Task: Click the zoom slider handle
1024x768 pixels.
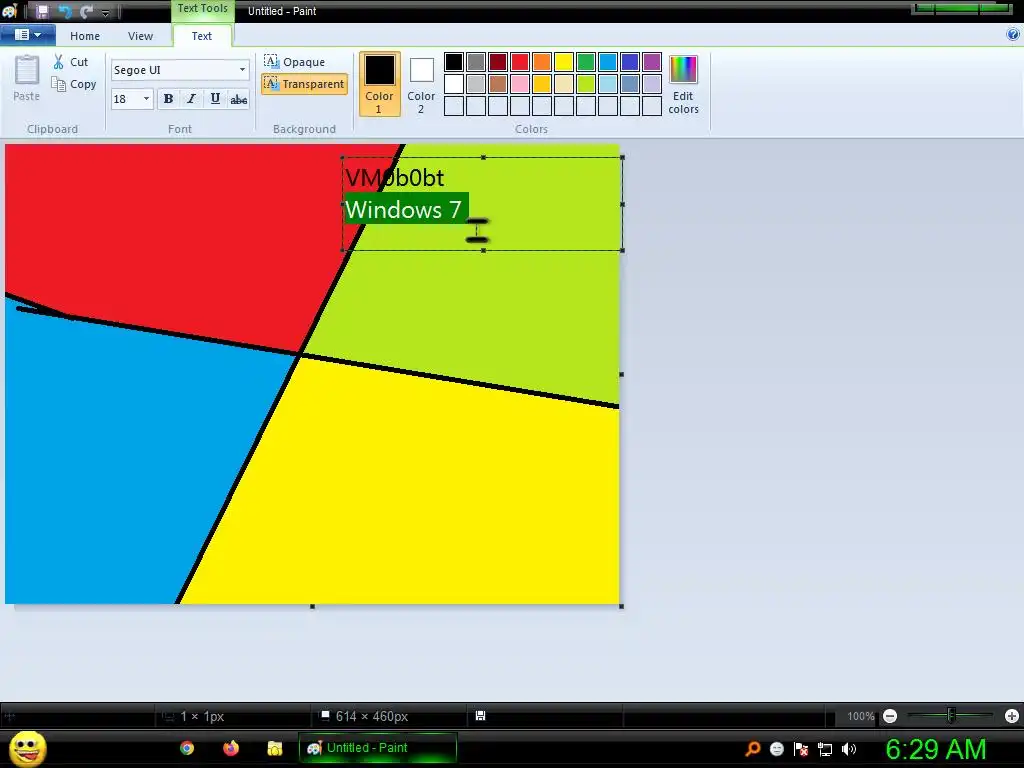Action: (x=951, y=716)
